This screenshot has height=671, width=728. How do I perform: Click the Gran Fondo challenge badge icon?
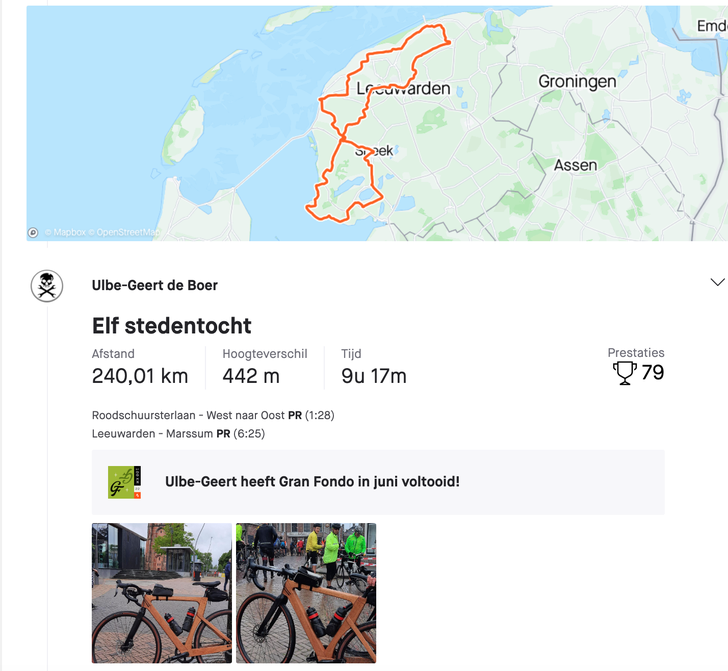point(125,482)
